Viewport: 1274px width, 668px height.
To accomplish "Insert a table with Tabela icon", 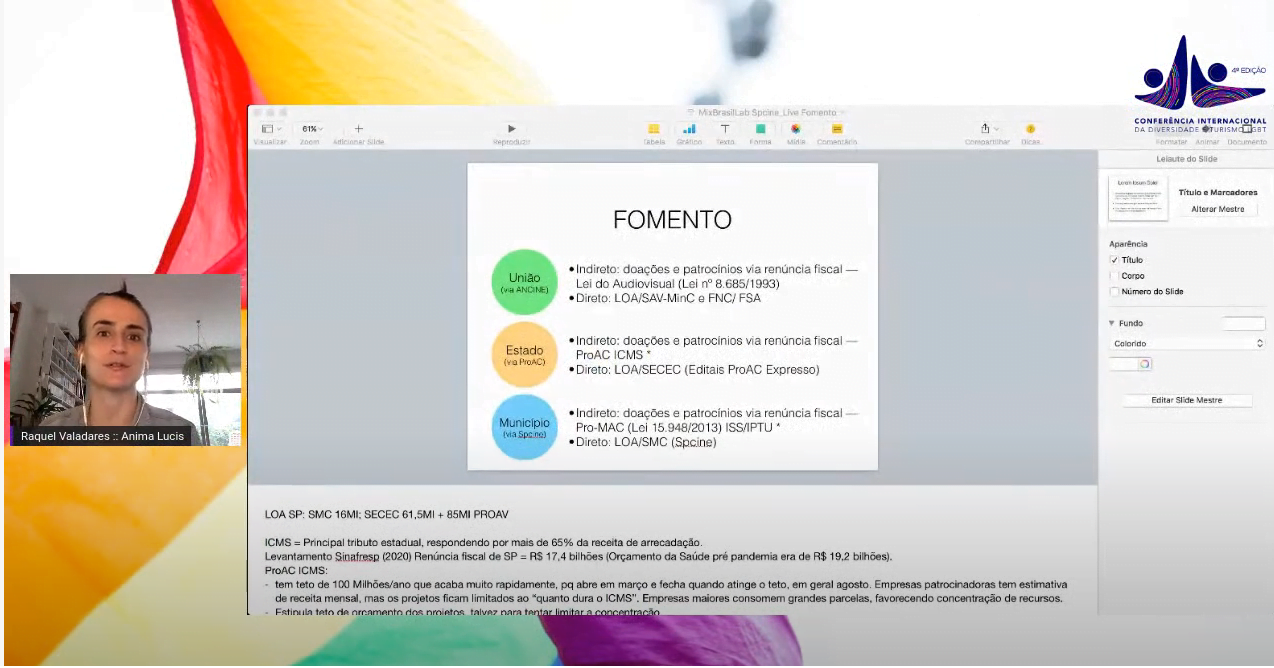I will pyautogui.click(x=653, y=129).
